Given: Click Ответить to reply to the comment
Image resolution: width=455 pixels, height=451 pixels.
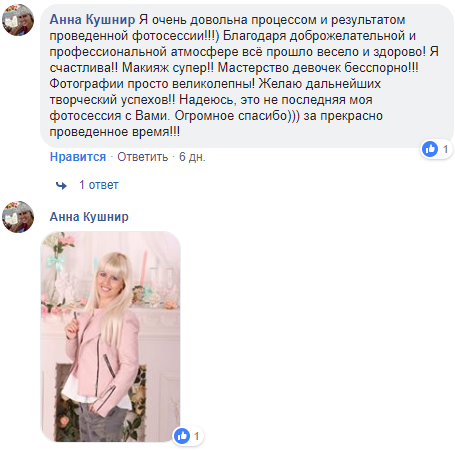Looking at the screenshot, I should pyautogui.click(x=143, y=157).
